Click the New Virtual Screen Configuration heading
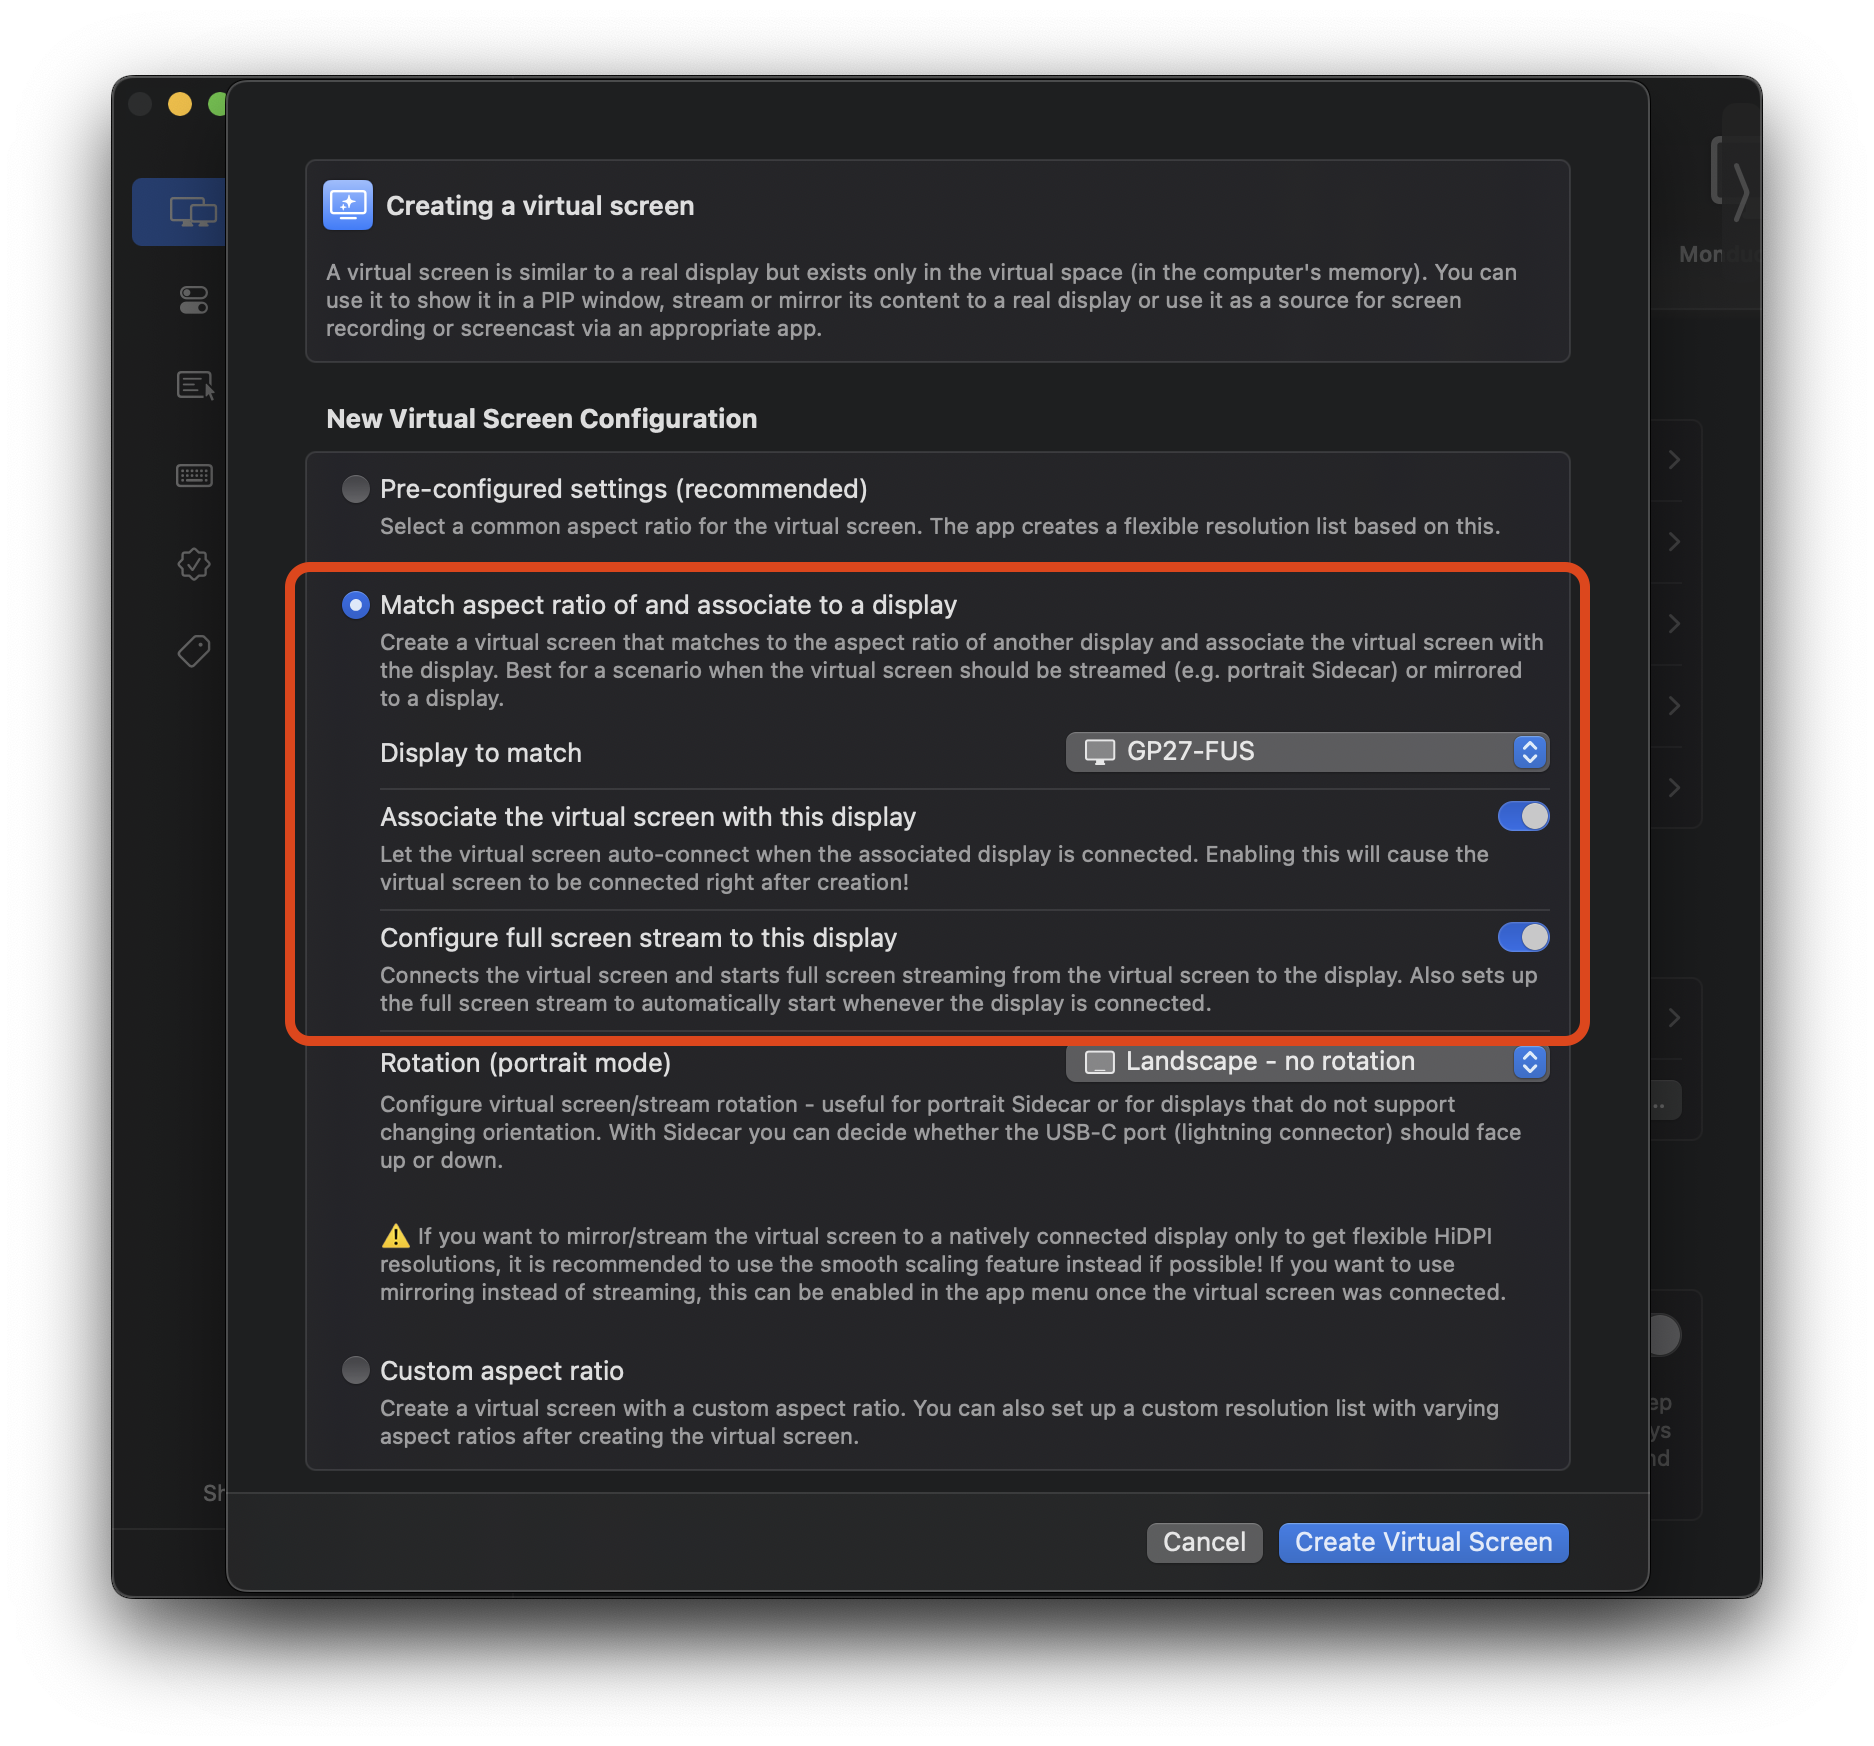Viewport: 1874px width, 1746px height. 541,419
